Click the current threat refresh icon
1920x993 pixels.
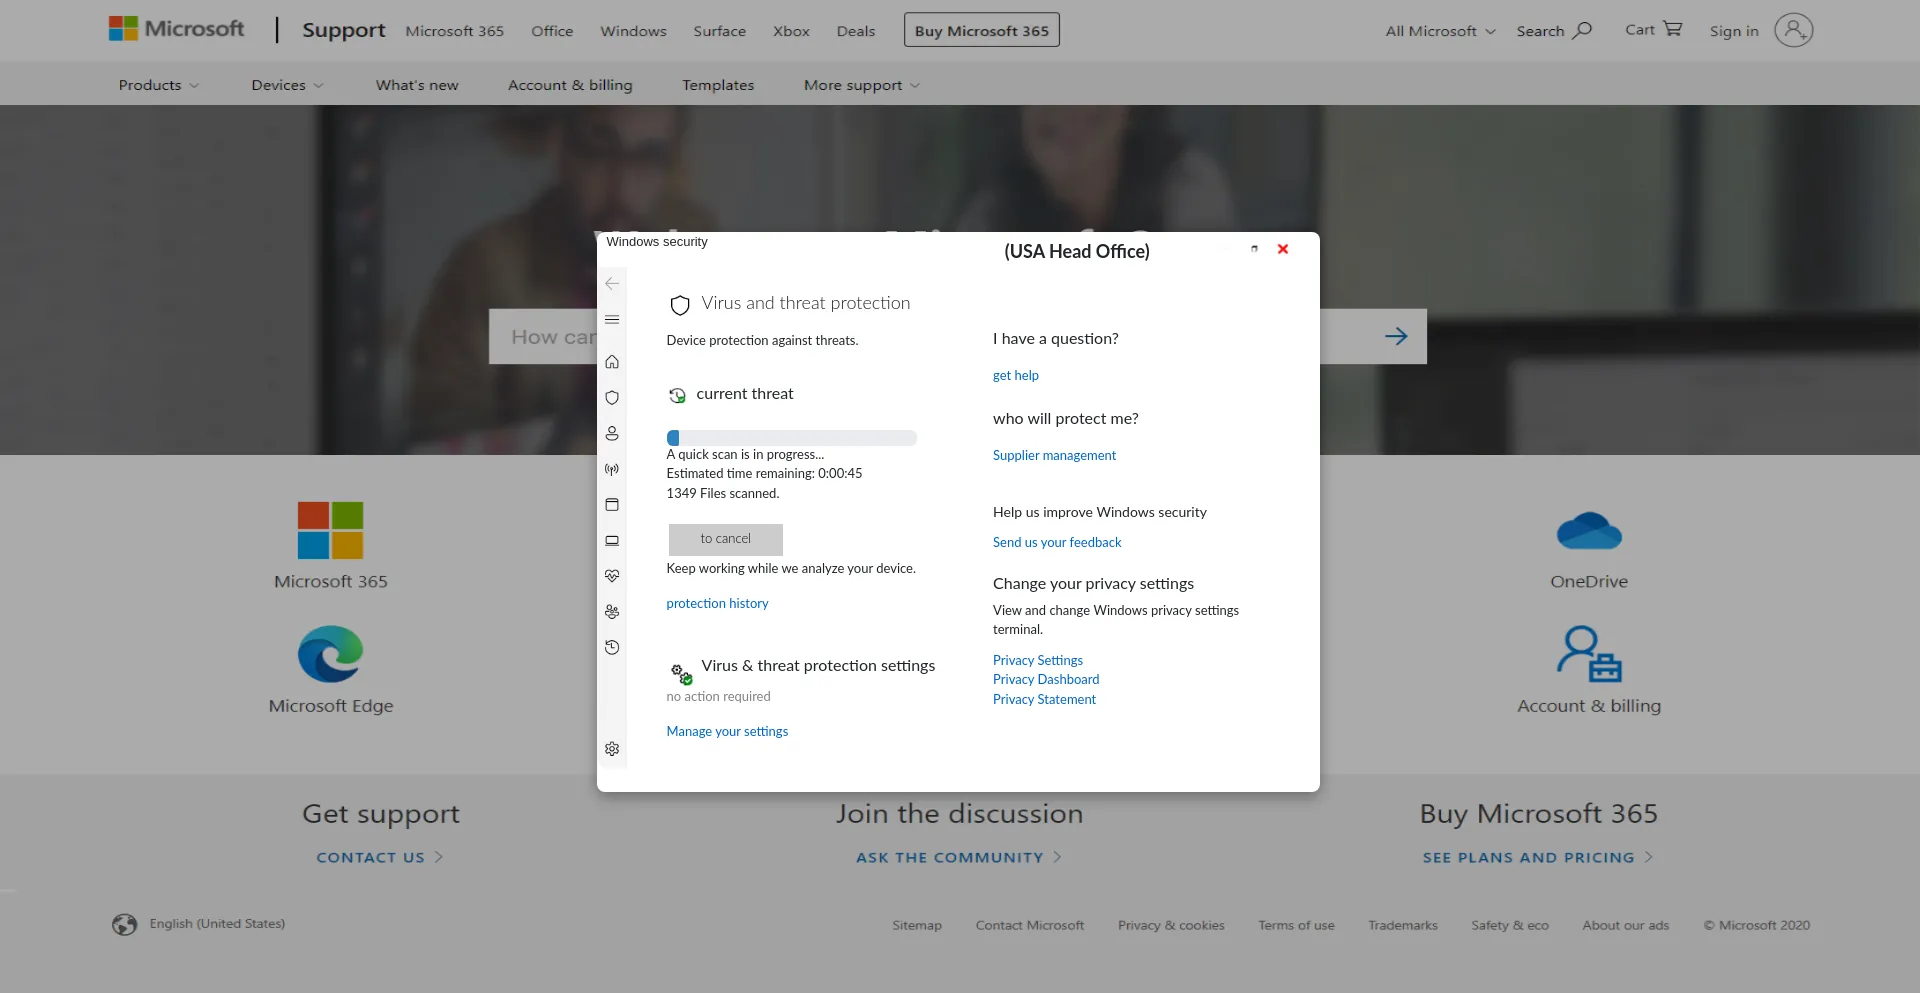(x=677, y=395)
